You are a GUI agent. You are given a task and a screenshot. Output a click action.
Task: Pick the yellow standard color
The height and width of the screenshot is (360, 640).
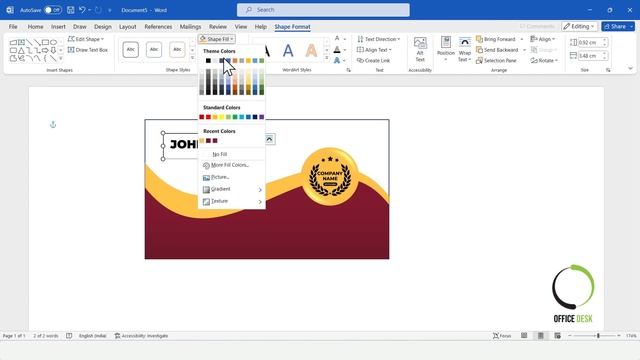[x=222, y=117]
